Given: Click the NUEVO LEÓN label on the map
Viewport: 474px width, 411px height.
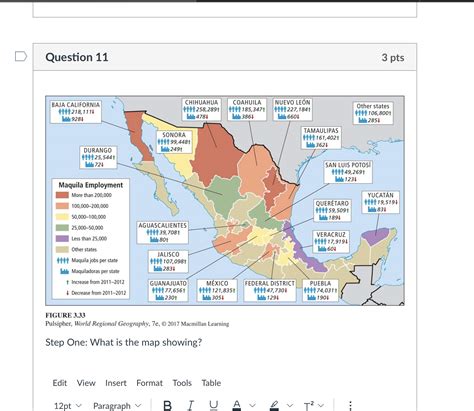Looking at the screenshot, I should click(292, 102).
